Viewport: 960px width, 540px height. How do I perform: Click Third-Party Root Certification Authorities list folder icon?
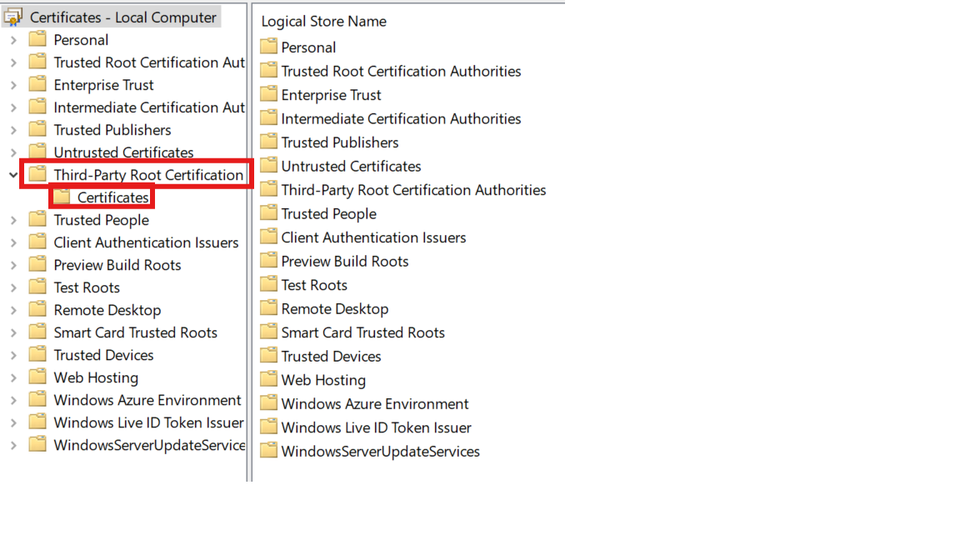(x=268, y=189)
